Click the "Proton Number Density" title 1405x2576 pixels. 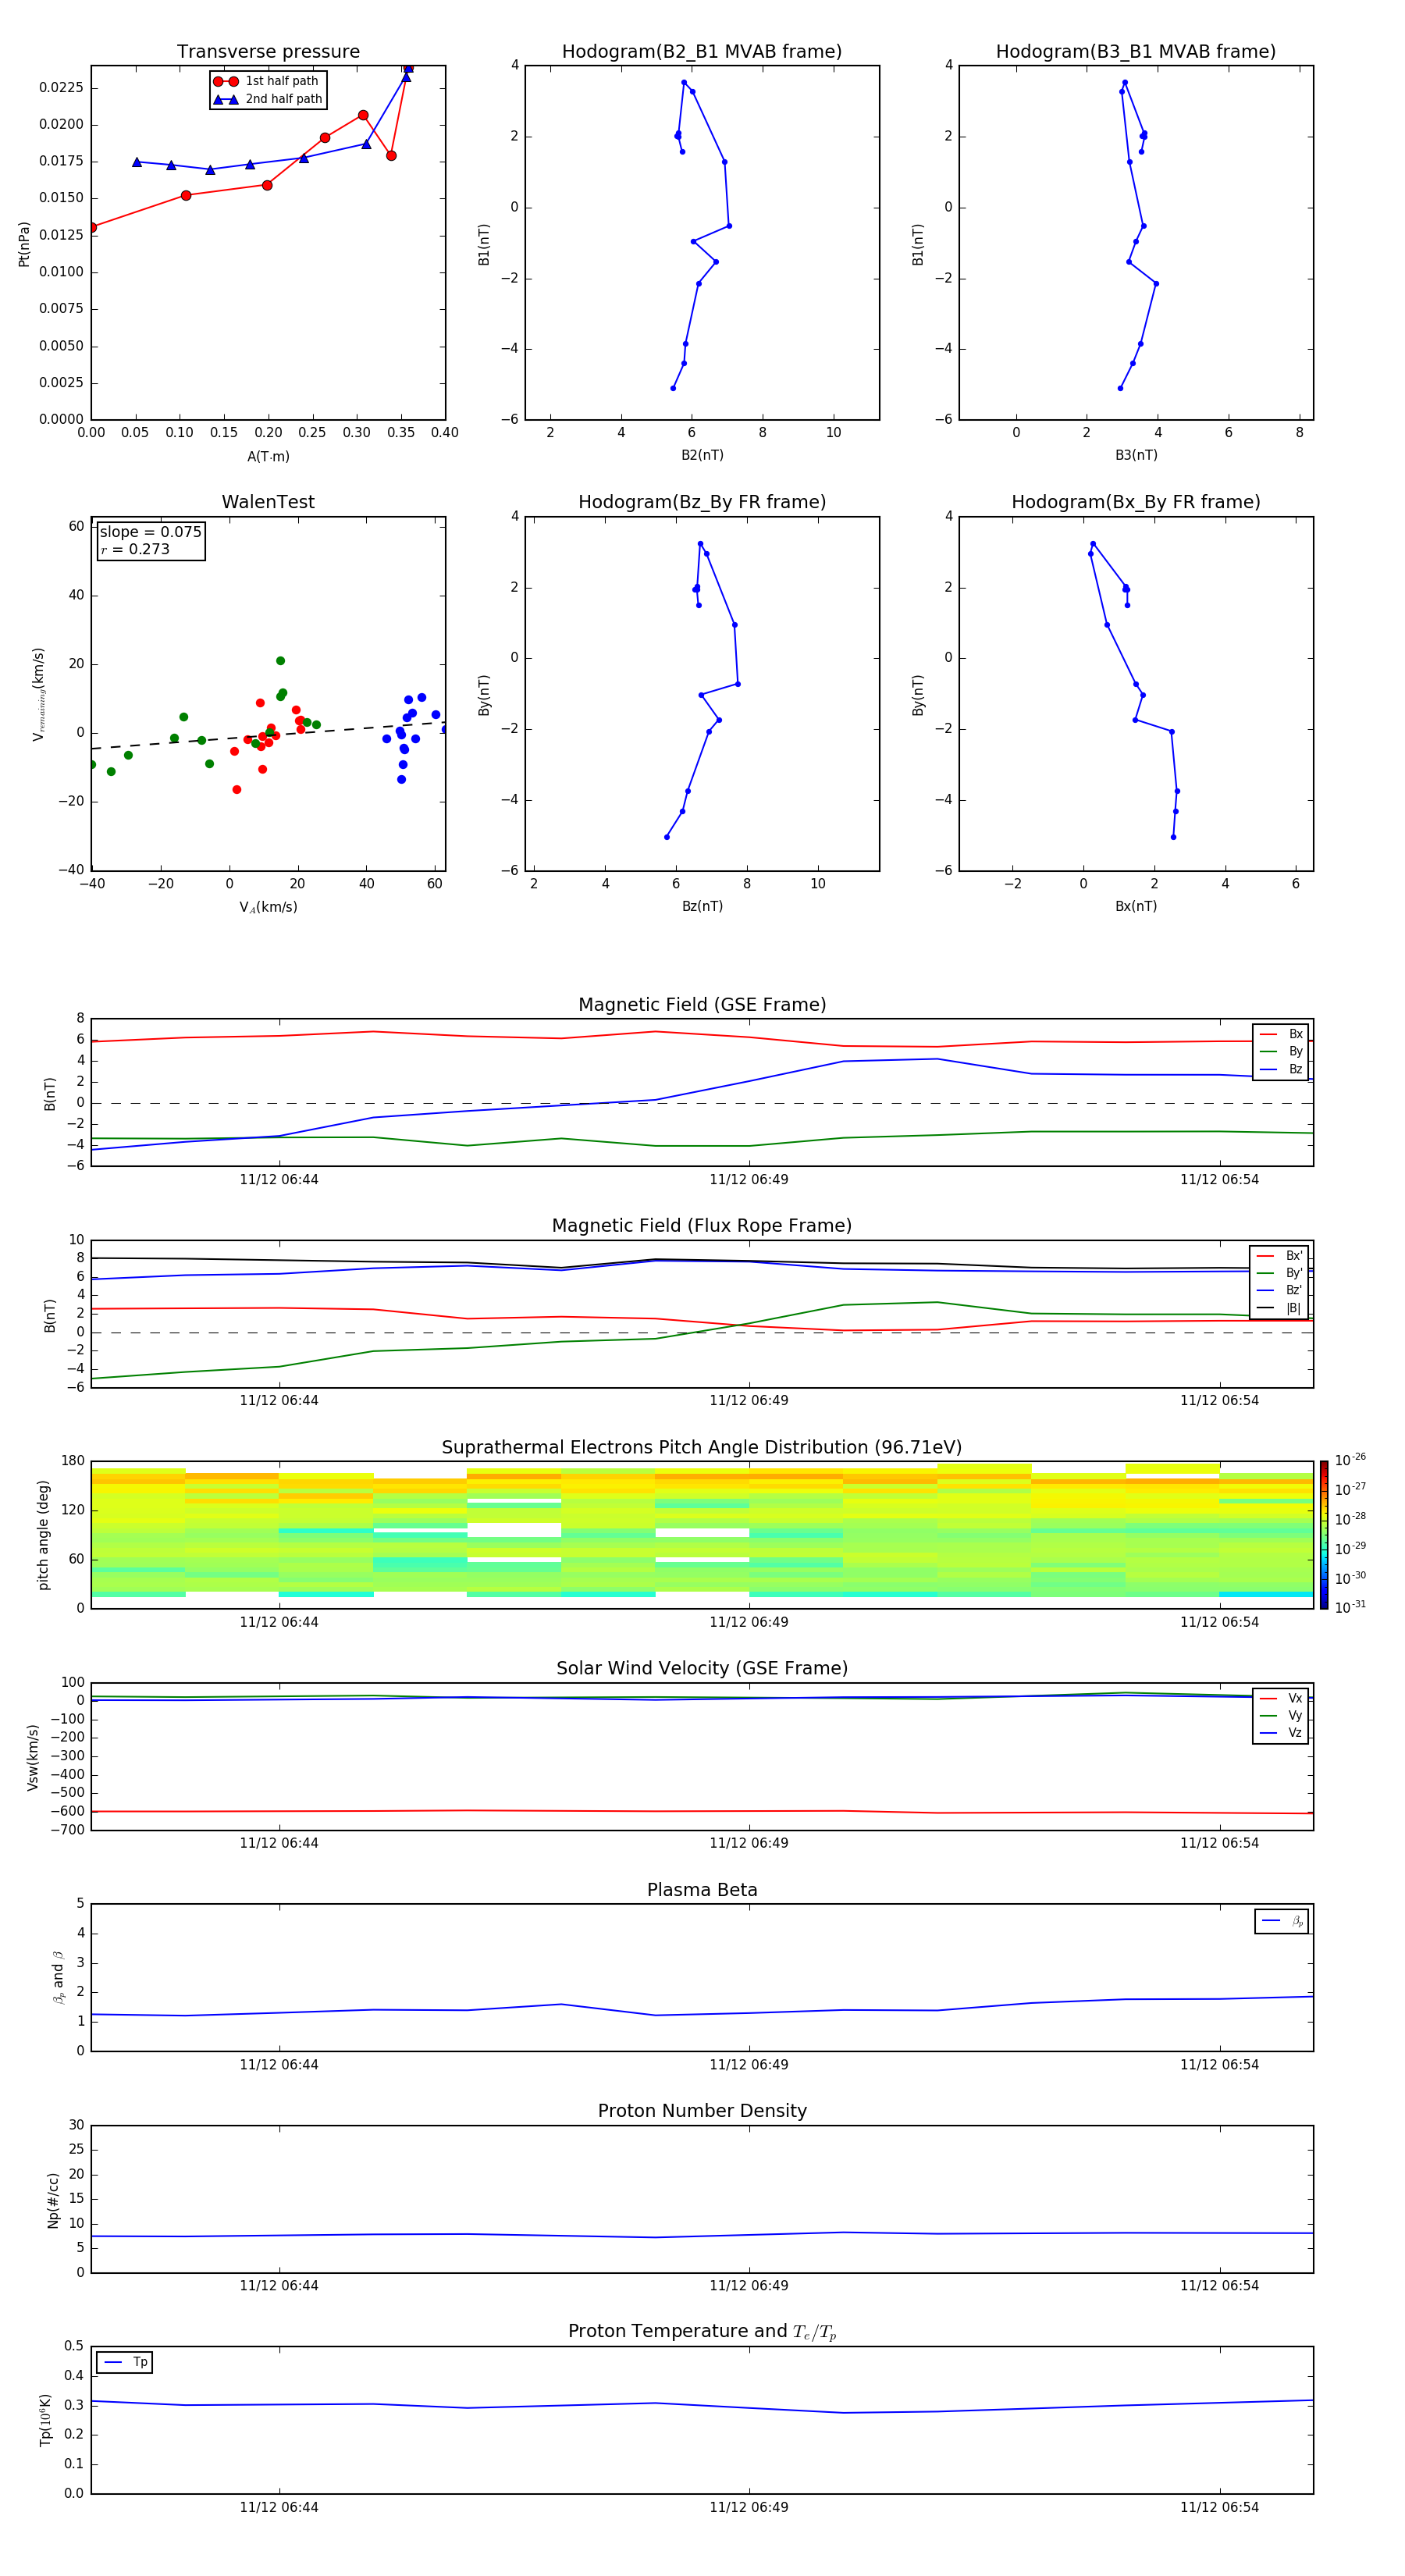(702, 2111)
